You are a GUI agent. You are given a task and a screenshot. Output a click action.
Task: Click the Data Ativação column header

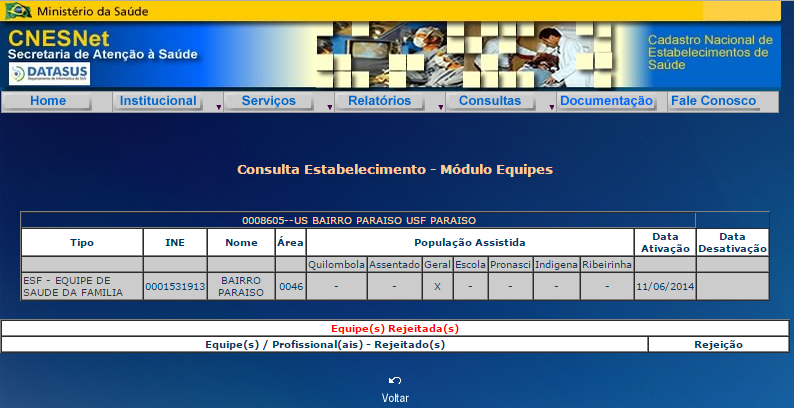[665, 242]
